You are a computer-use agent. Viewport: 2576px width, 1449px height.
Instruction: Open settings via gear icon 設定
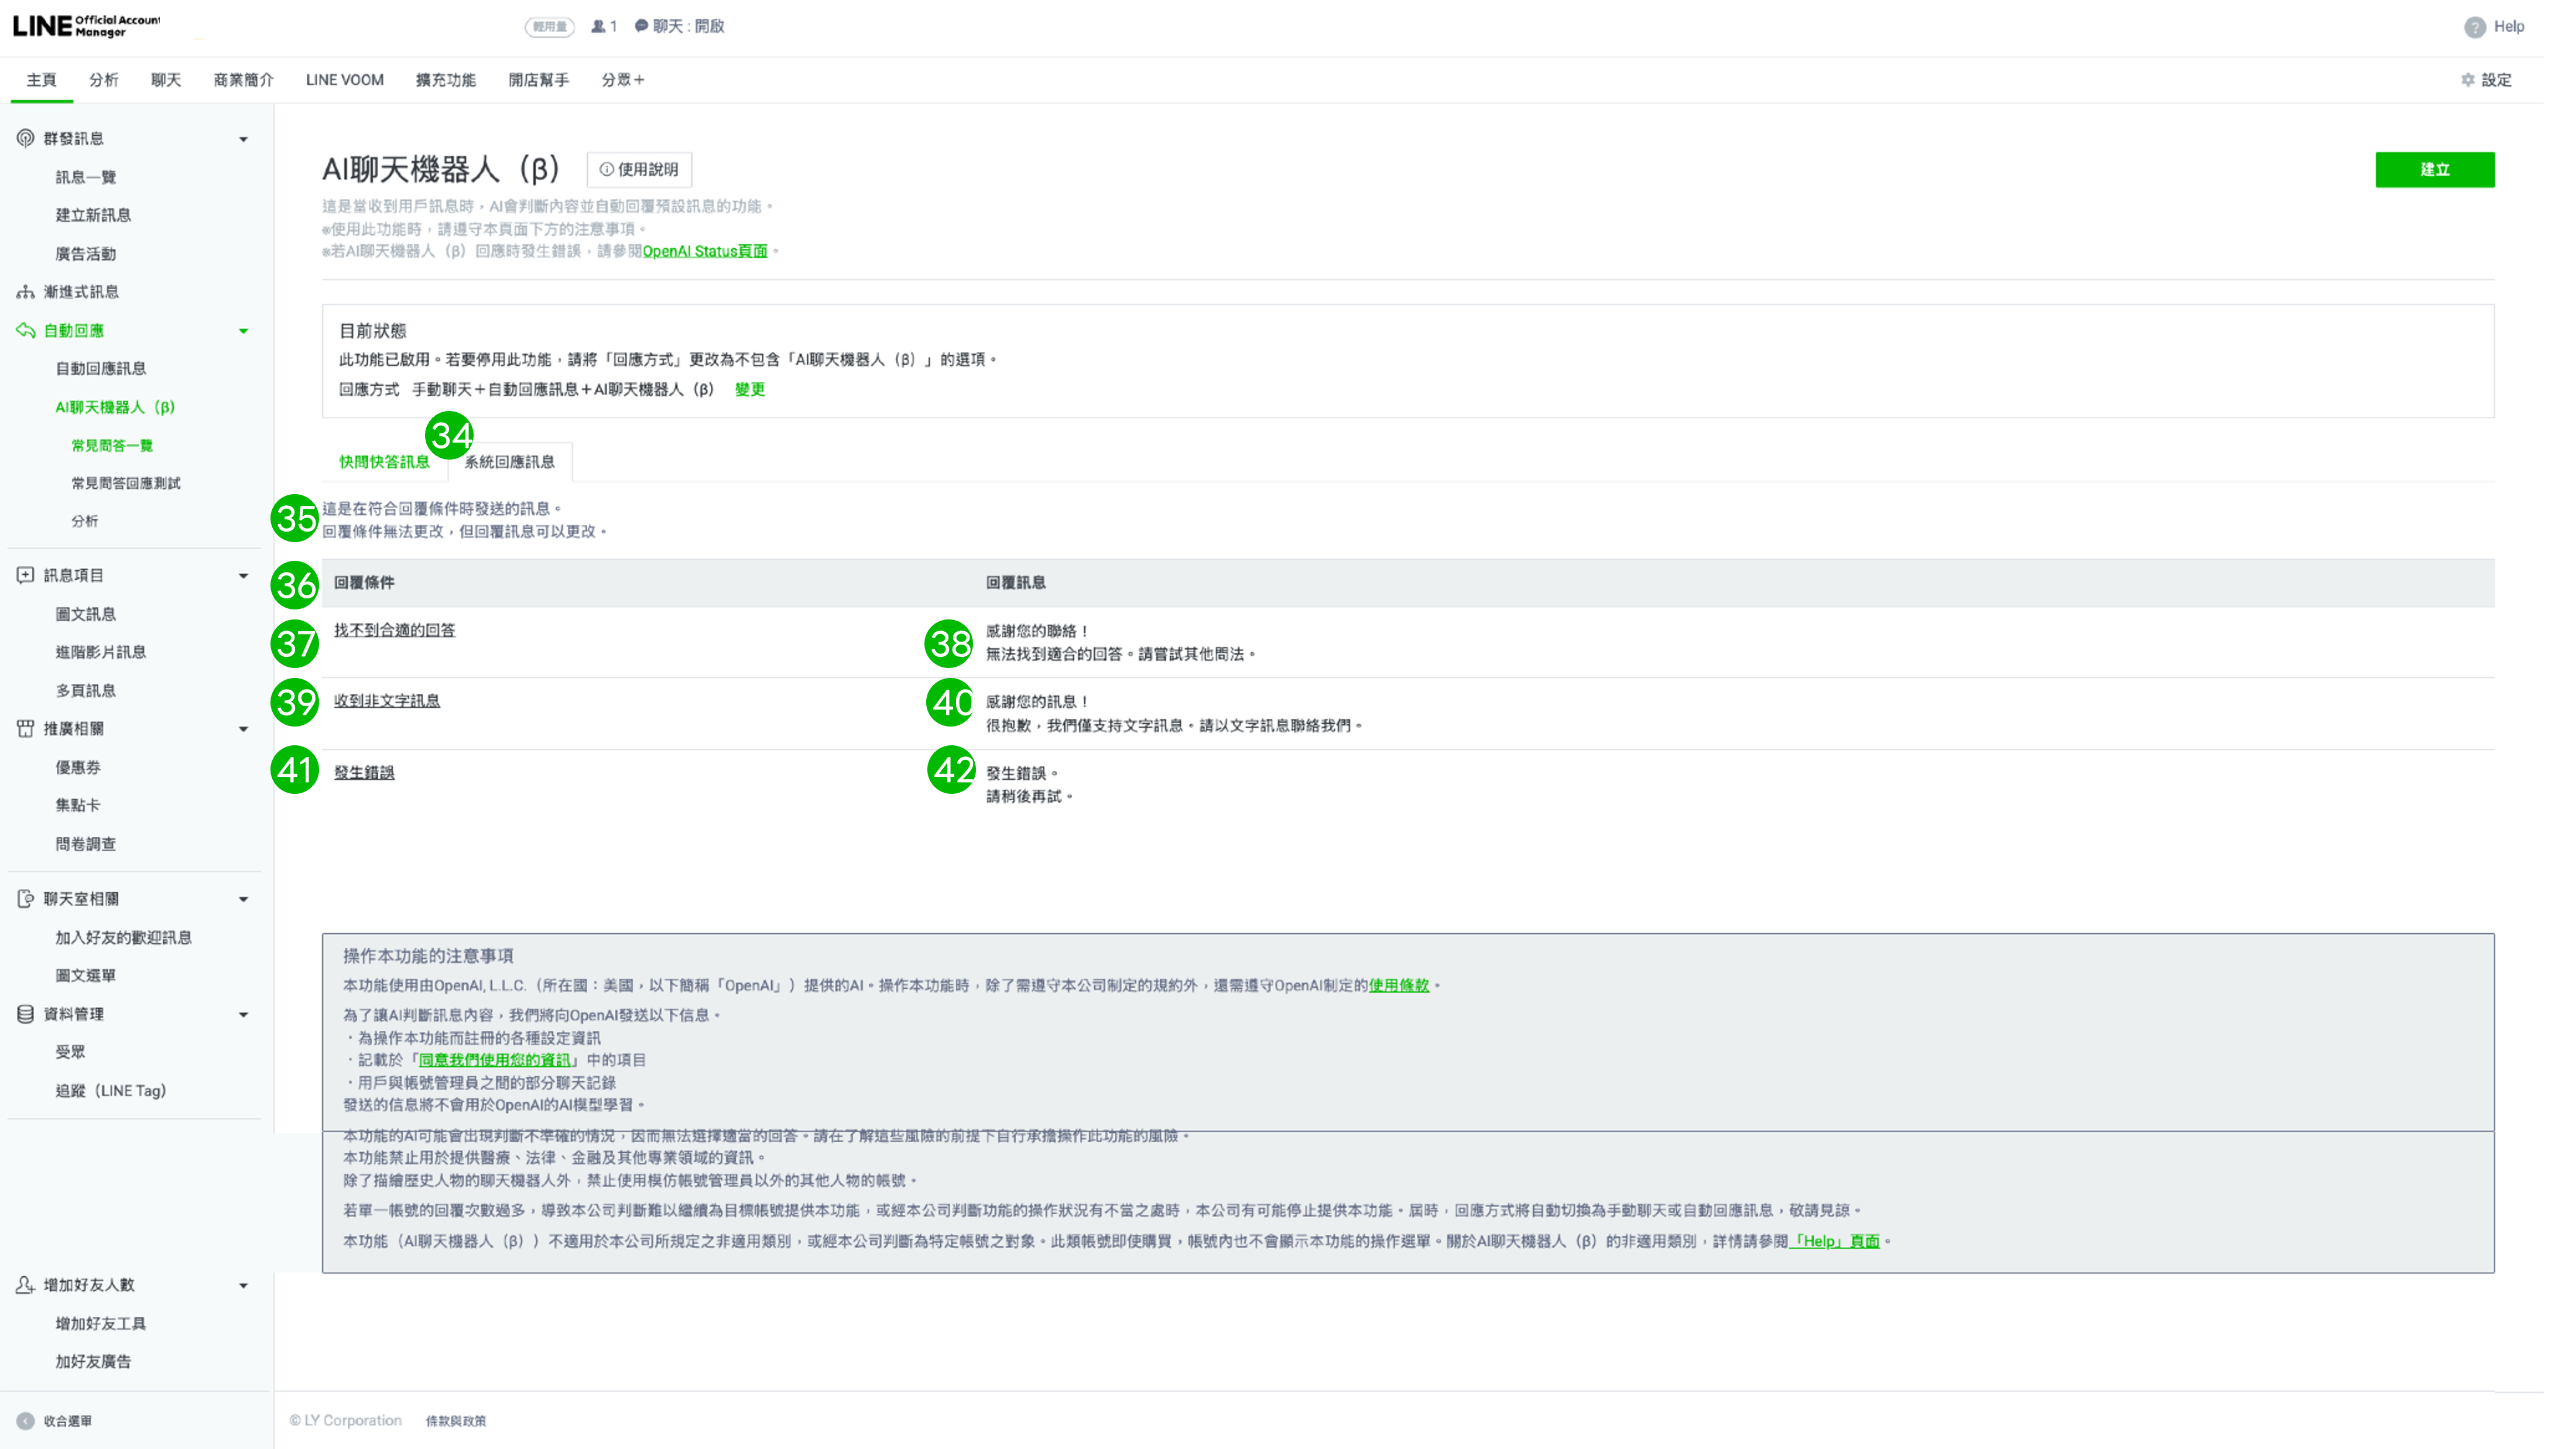[2467, 80]
